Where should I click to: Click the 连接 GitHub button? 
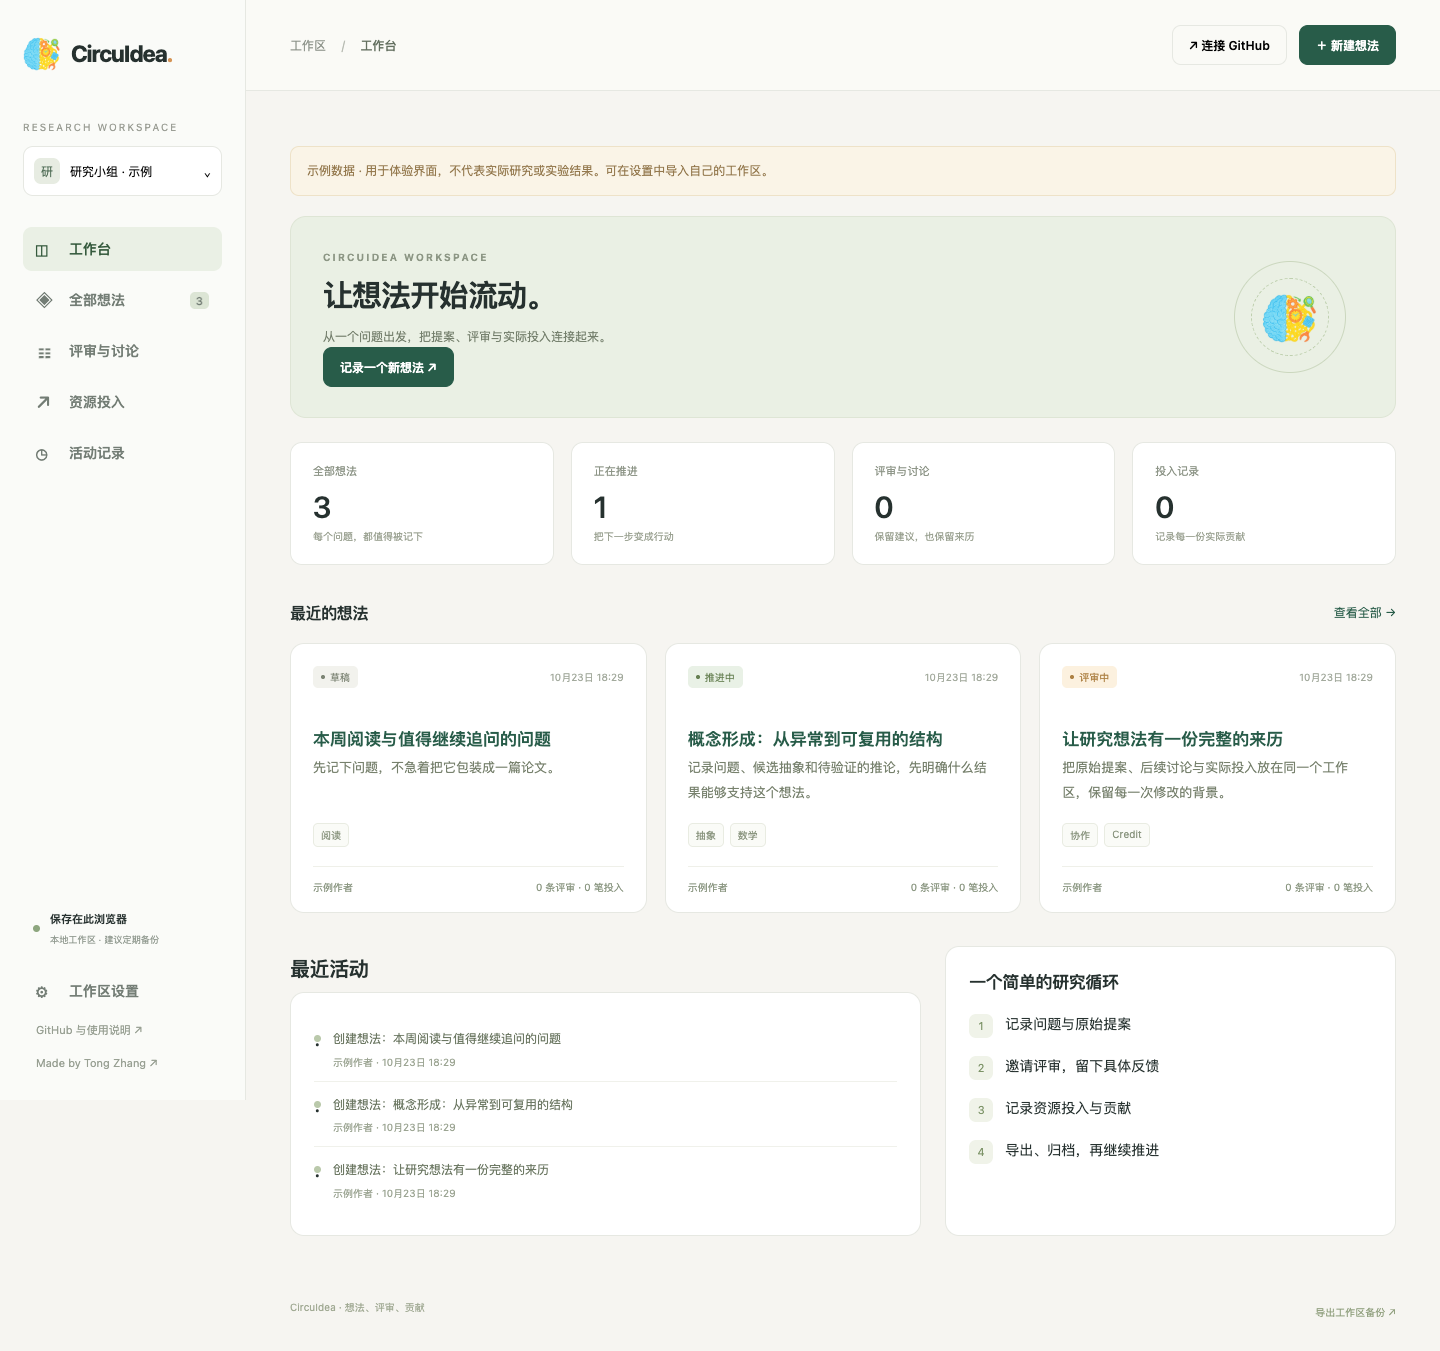[x=1229, y=45]
